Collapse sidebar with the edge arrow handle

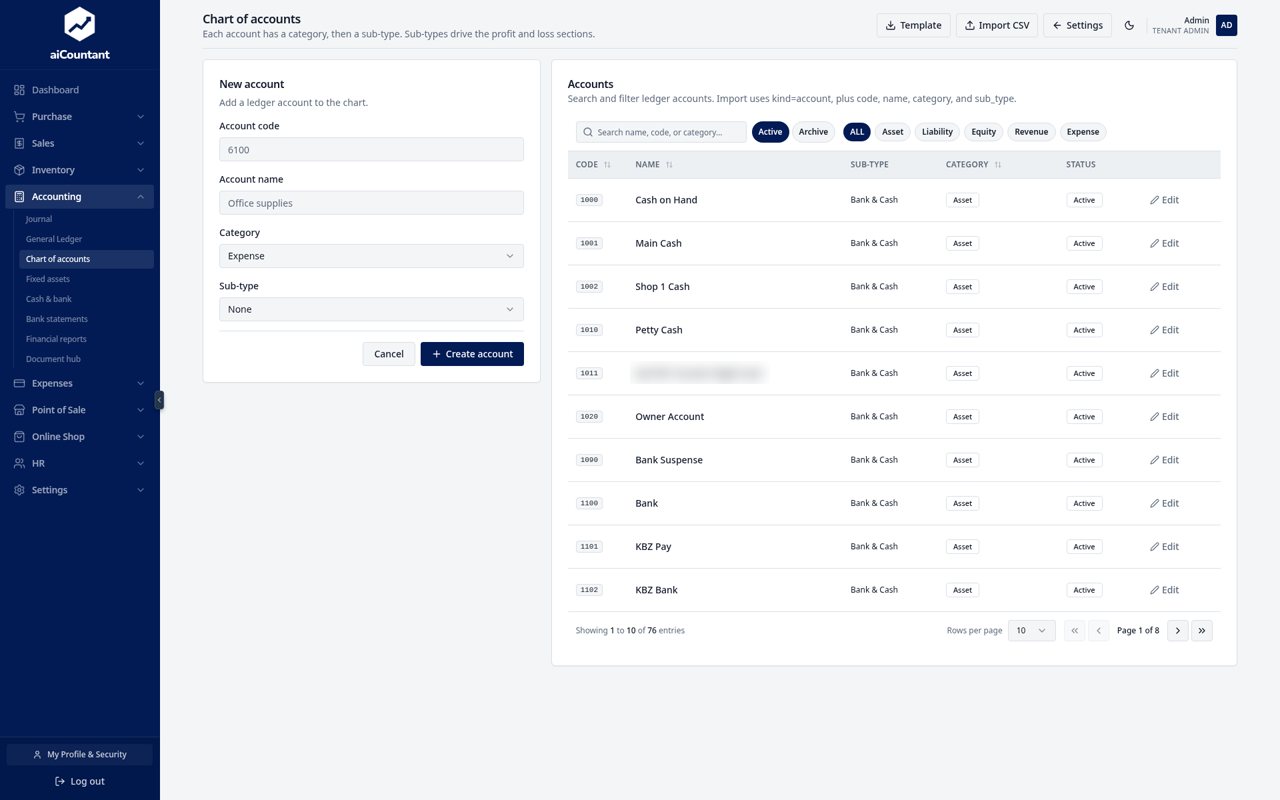tap(159, 400)
